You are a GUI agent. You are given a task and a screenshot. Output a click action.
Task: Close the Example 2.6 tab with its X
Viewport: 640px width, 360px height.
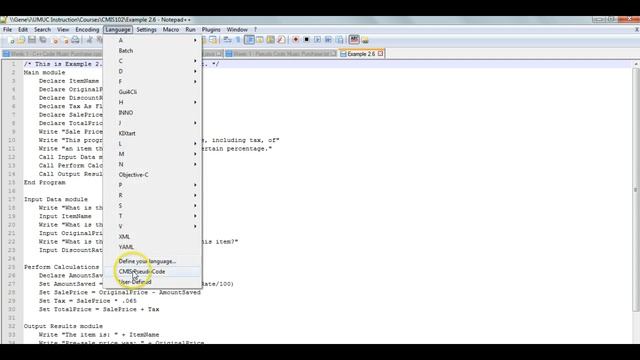380,53
